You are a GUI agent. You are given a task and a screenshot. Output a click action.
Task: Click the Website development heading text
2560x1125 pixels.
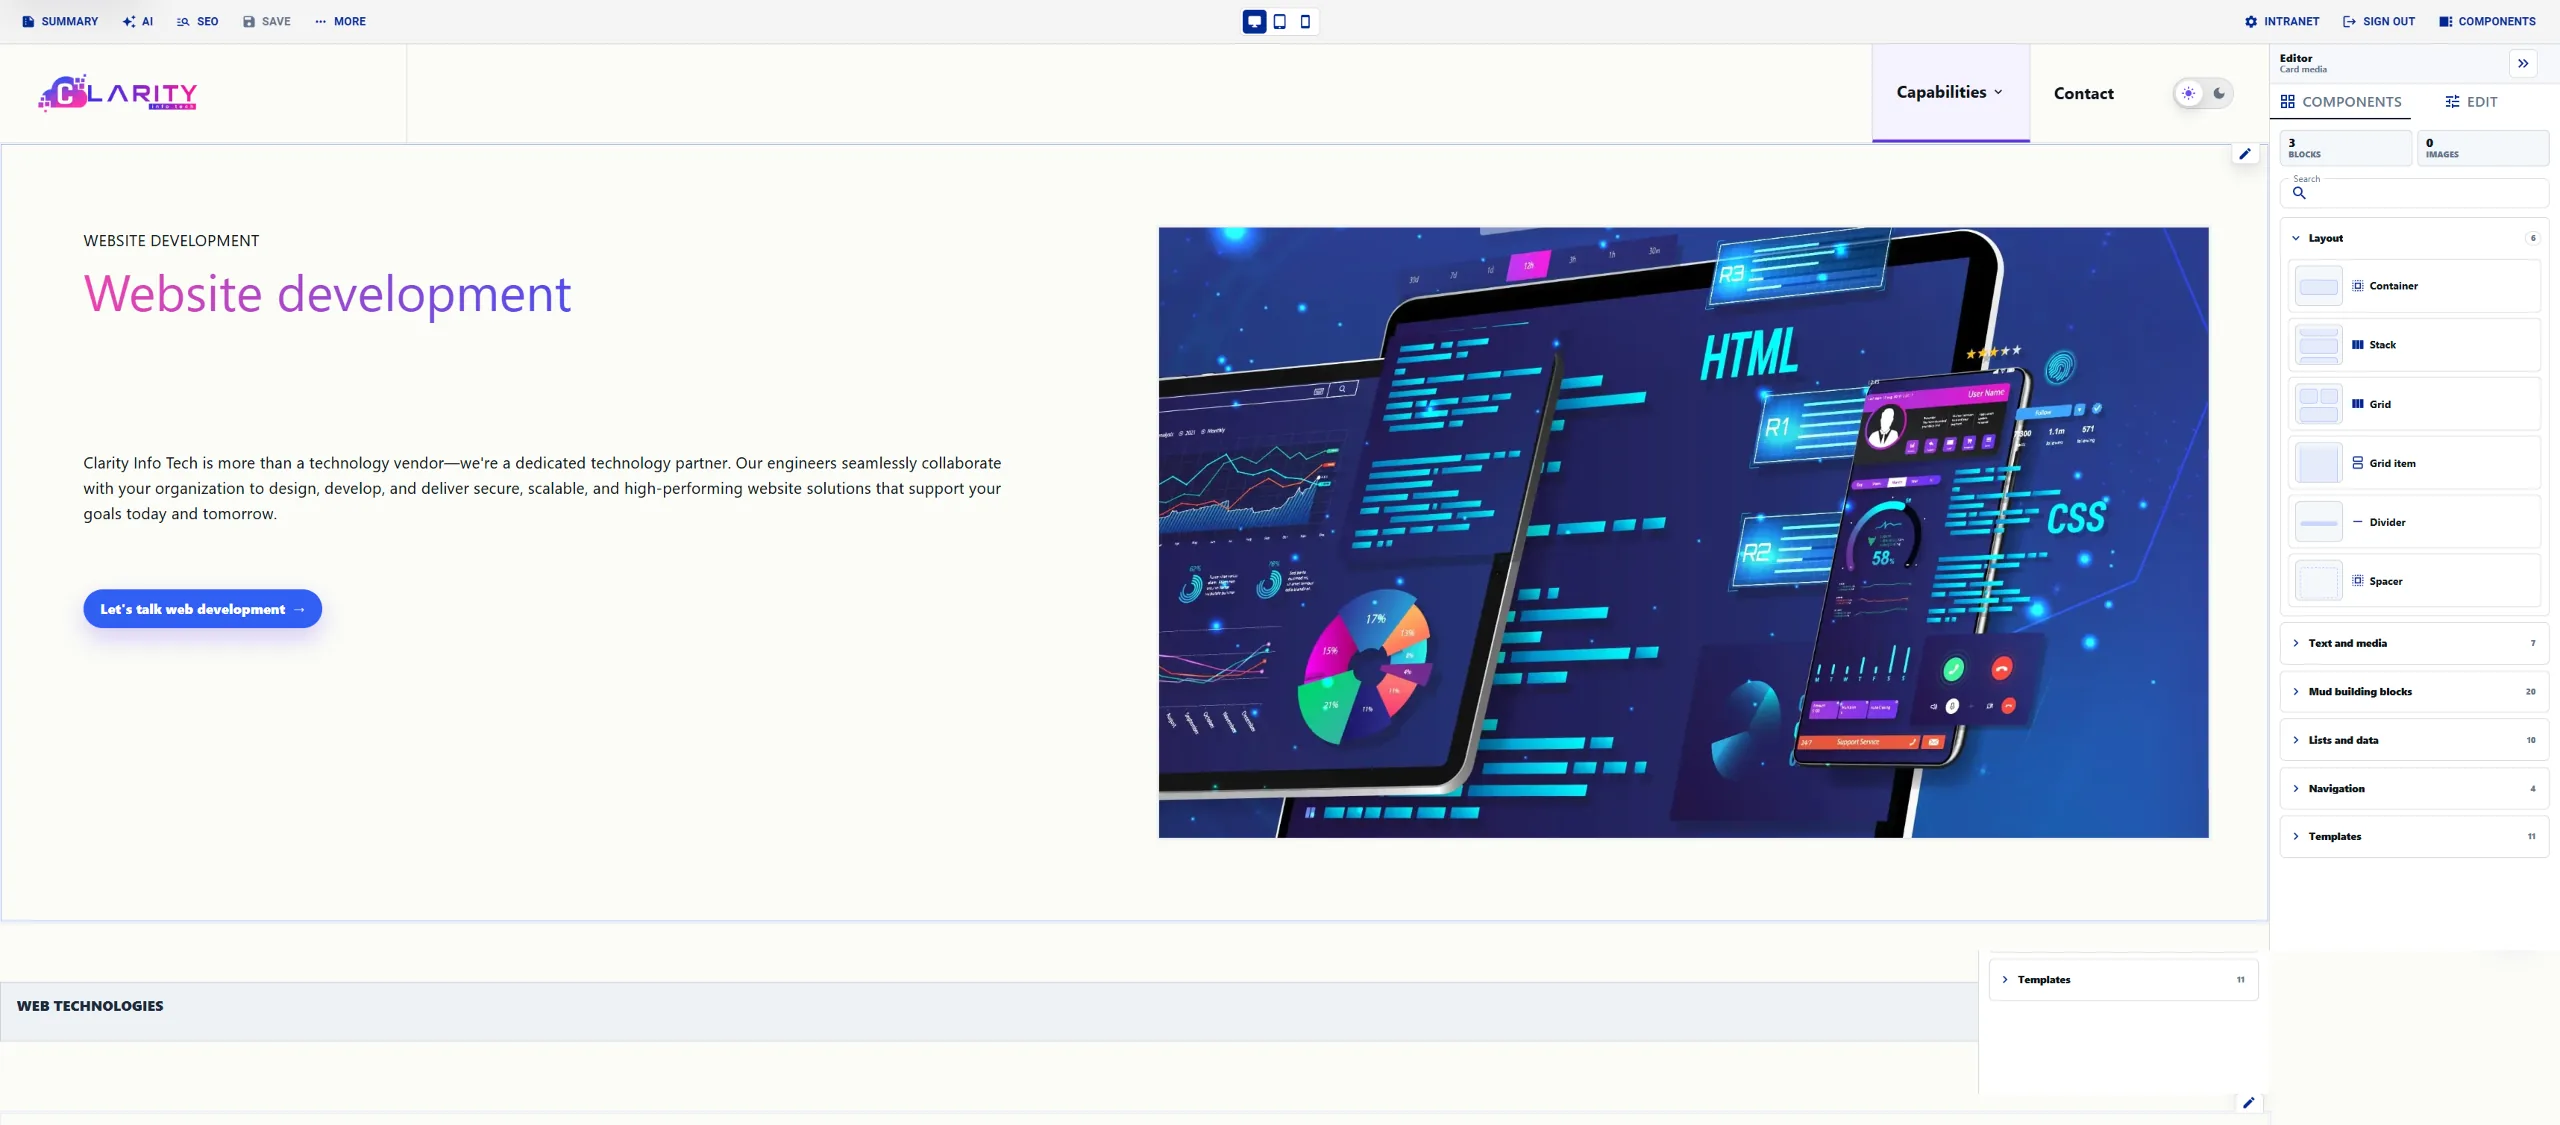point(327,294)
